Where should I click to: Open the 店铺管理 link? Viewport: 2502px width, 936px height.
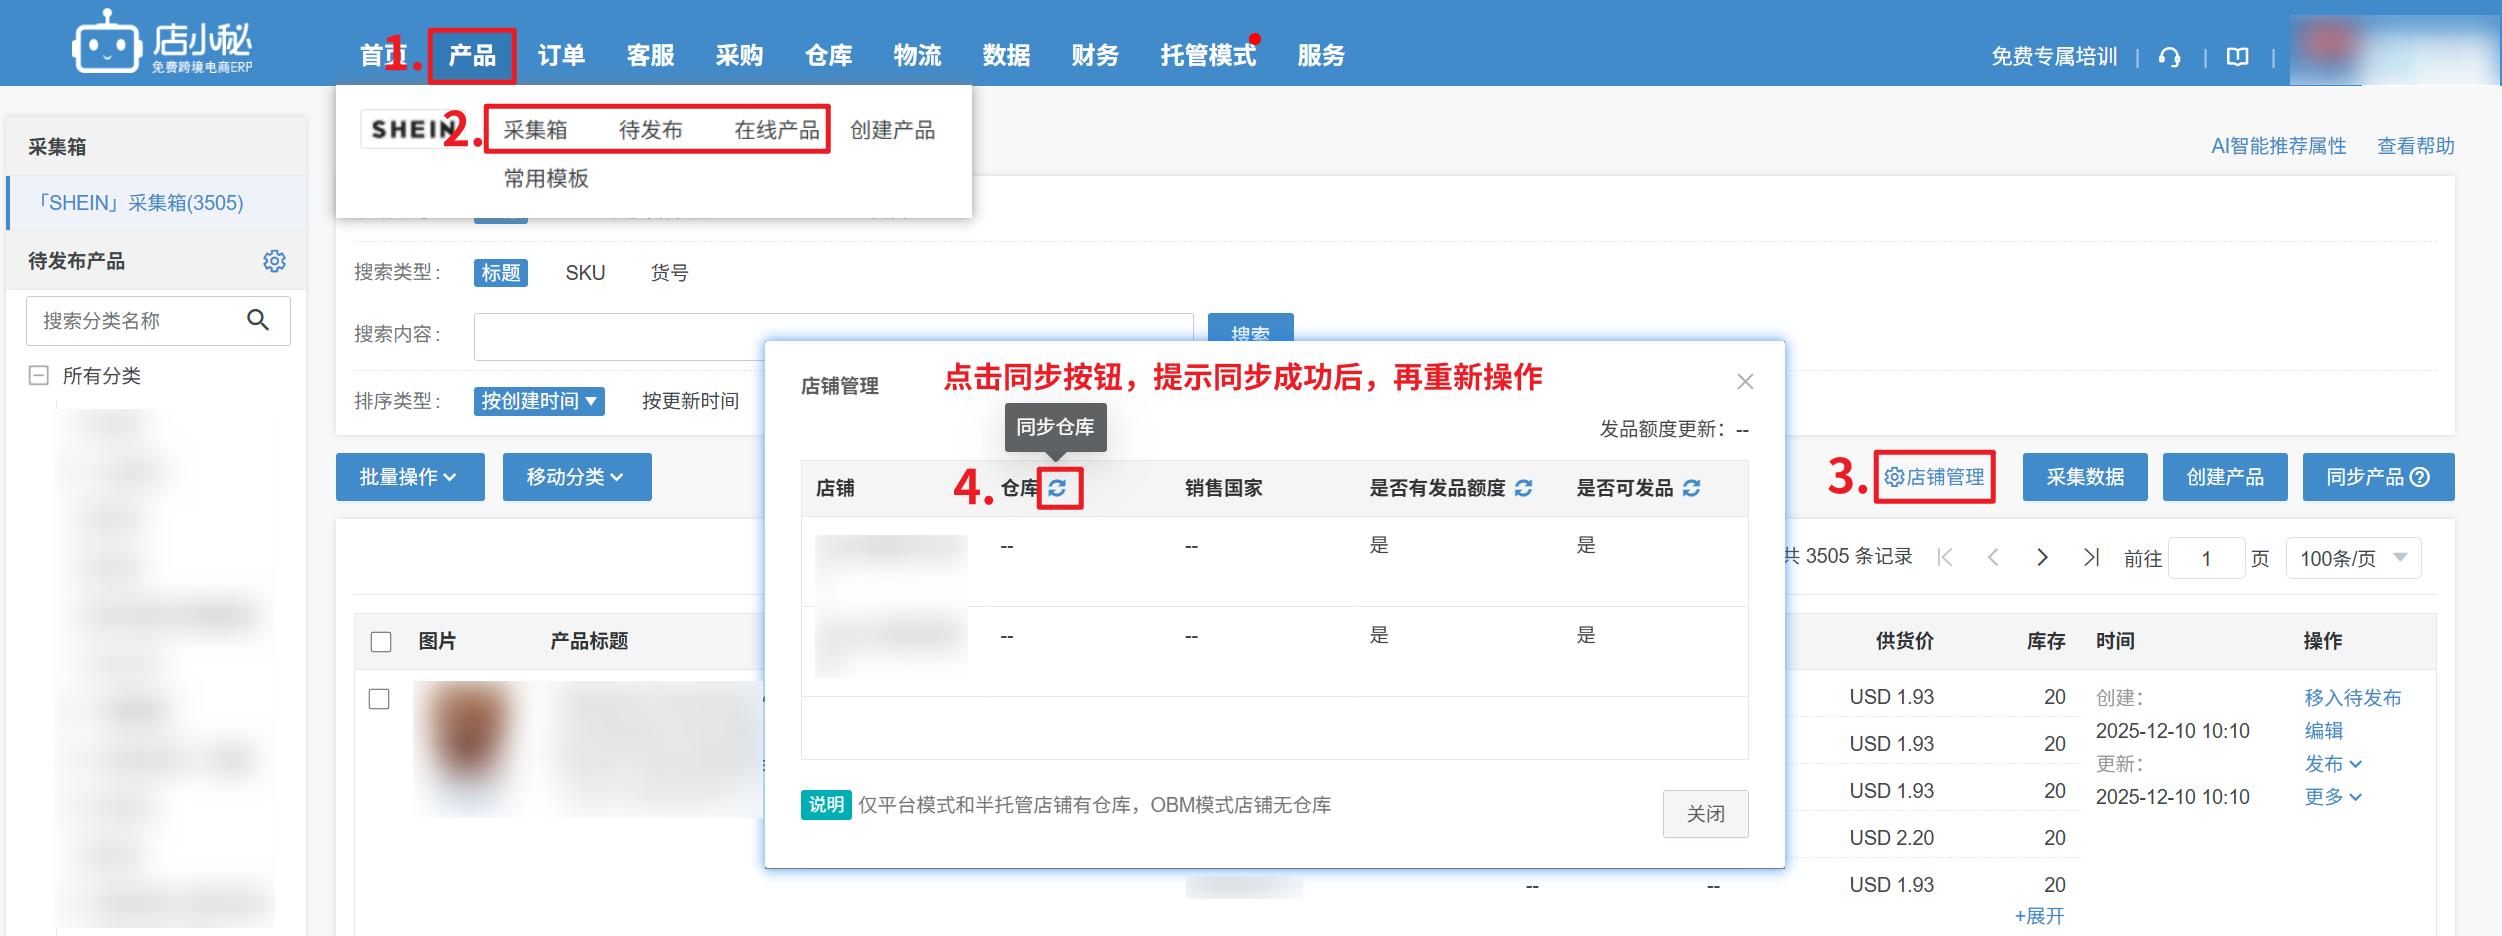pyautogui.click(x=1934, y=477)
